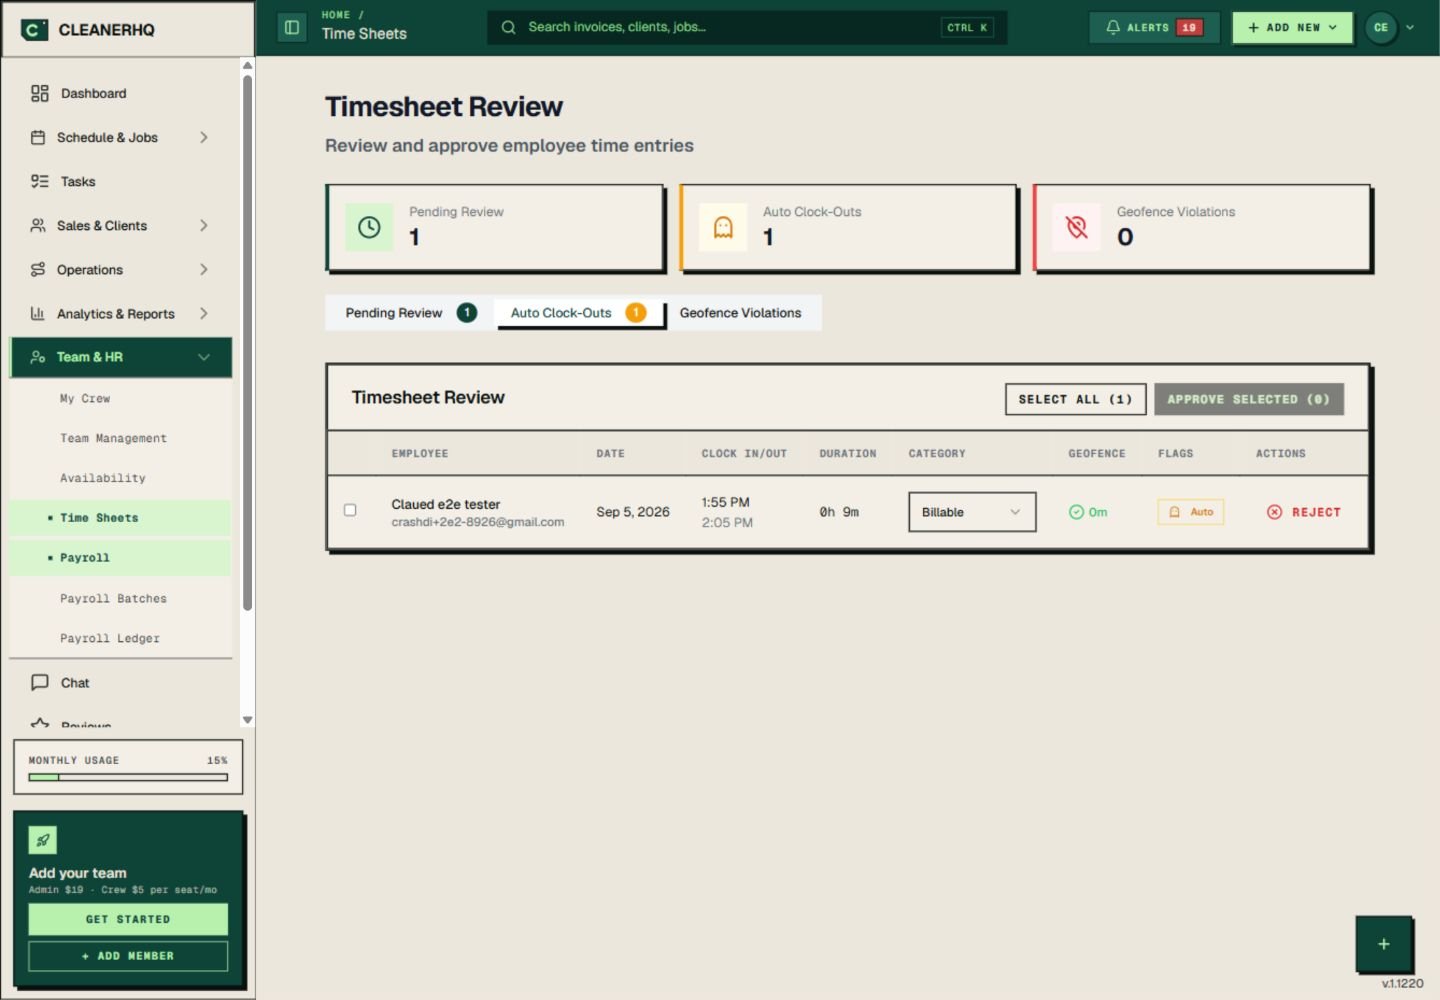Click the Schedule & Jobs calendar icon
The width and height of the screenshot is (1440, 1000).
click(38, 137)
